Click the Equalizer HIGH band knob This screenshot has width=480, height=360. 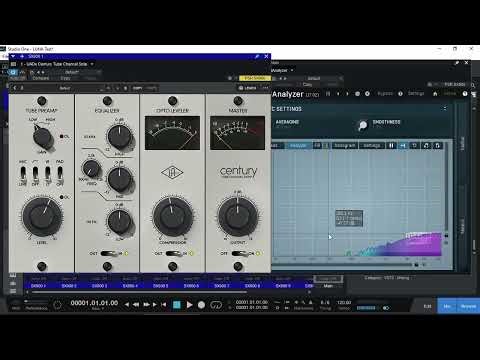pos(119,137)
